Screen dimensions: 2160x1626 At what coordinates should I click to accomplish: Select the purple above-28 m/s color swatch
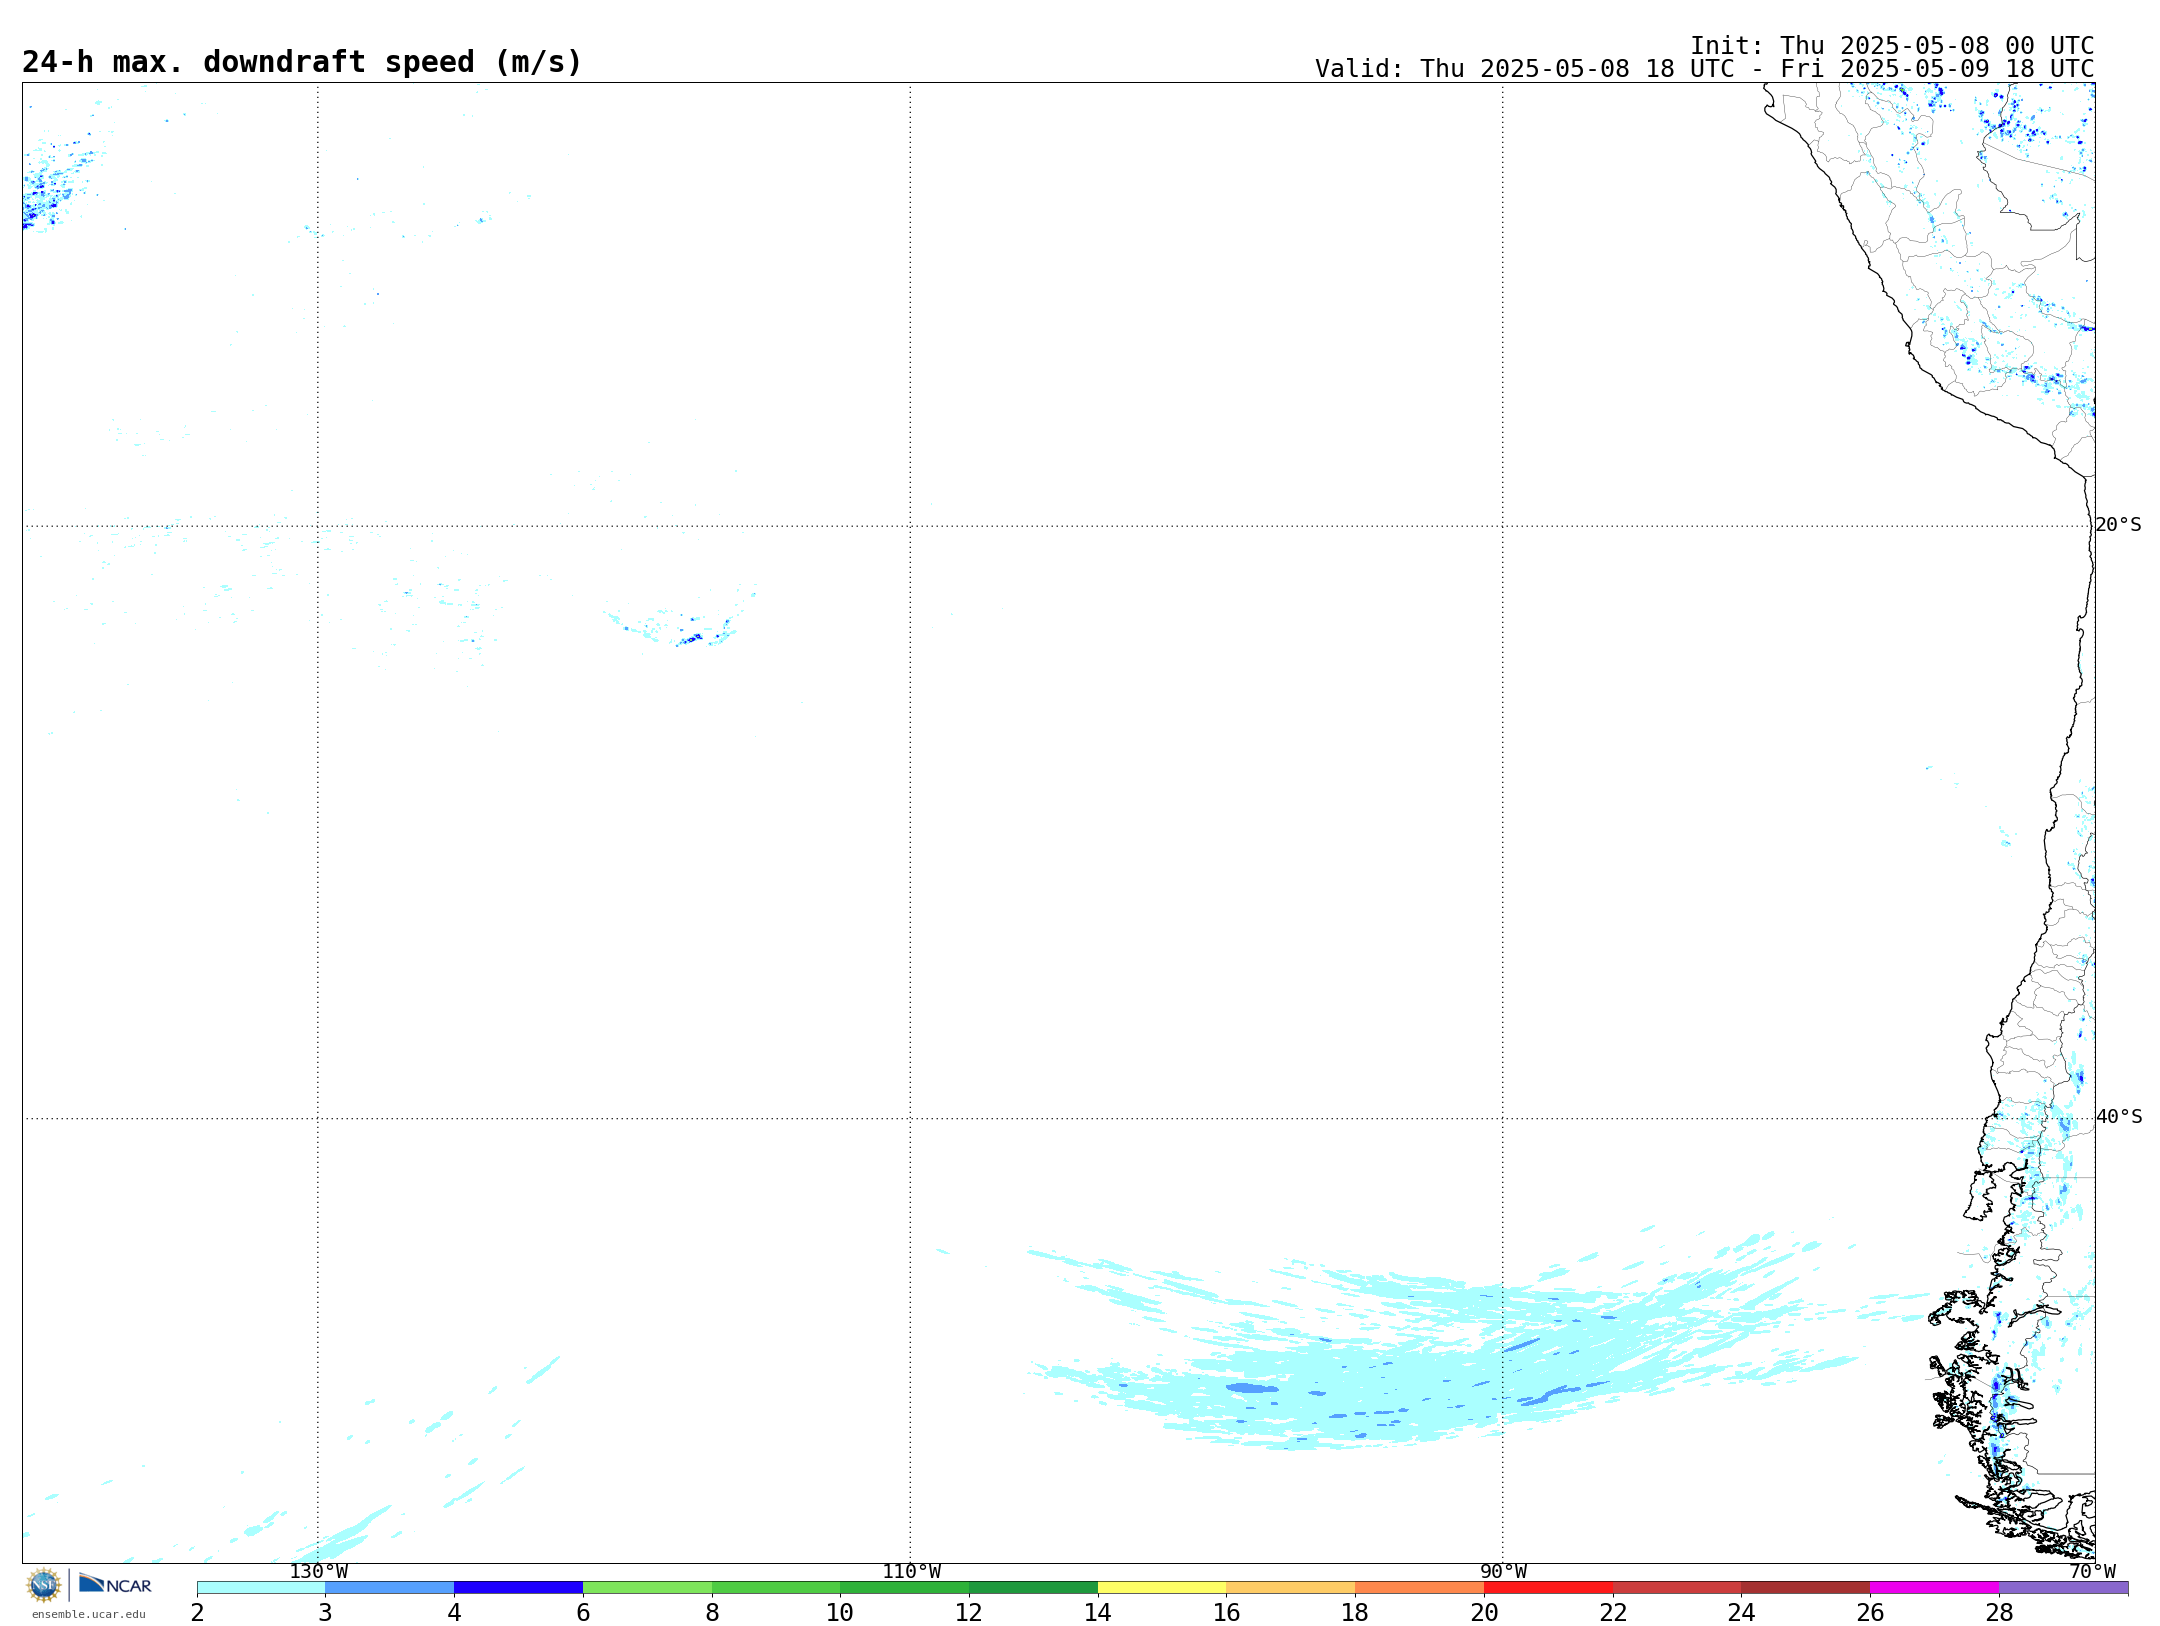[x=2063, y=1588]
